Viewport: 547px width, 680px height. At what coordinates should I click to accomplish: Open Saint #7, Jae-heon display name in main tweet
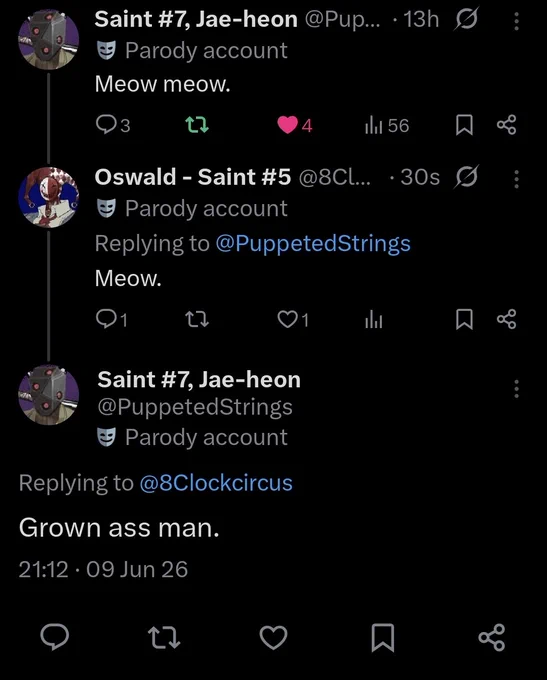pyautogui.click(x=199, y=379)
